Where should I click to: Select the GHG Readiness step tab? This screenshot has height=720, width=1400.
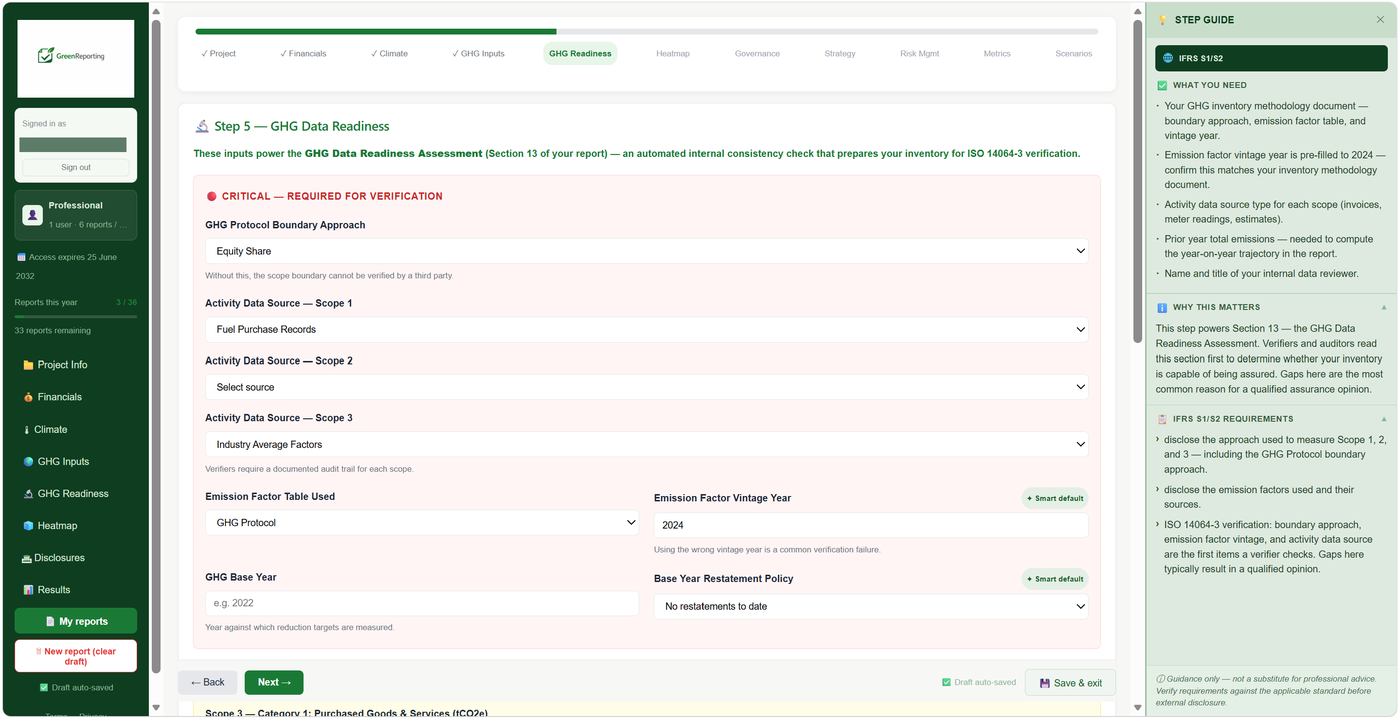[580, 54]
